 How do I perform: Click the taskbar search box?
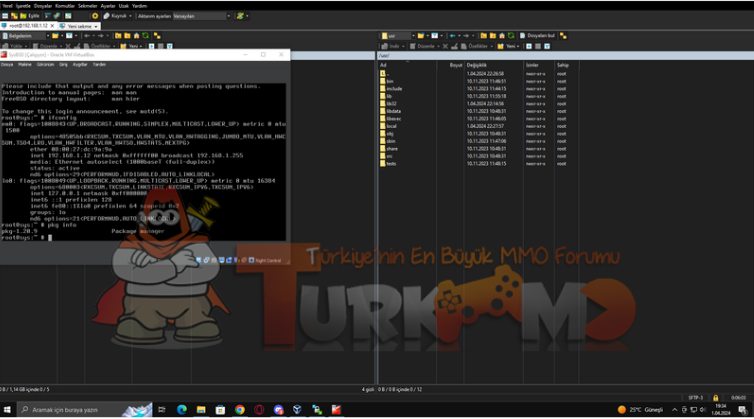(x=85, y=410)
